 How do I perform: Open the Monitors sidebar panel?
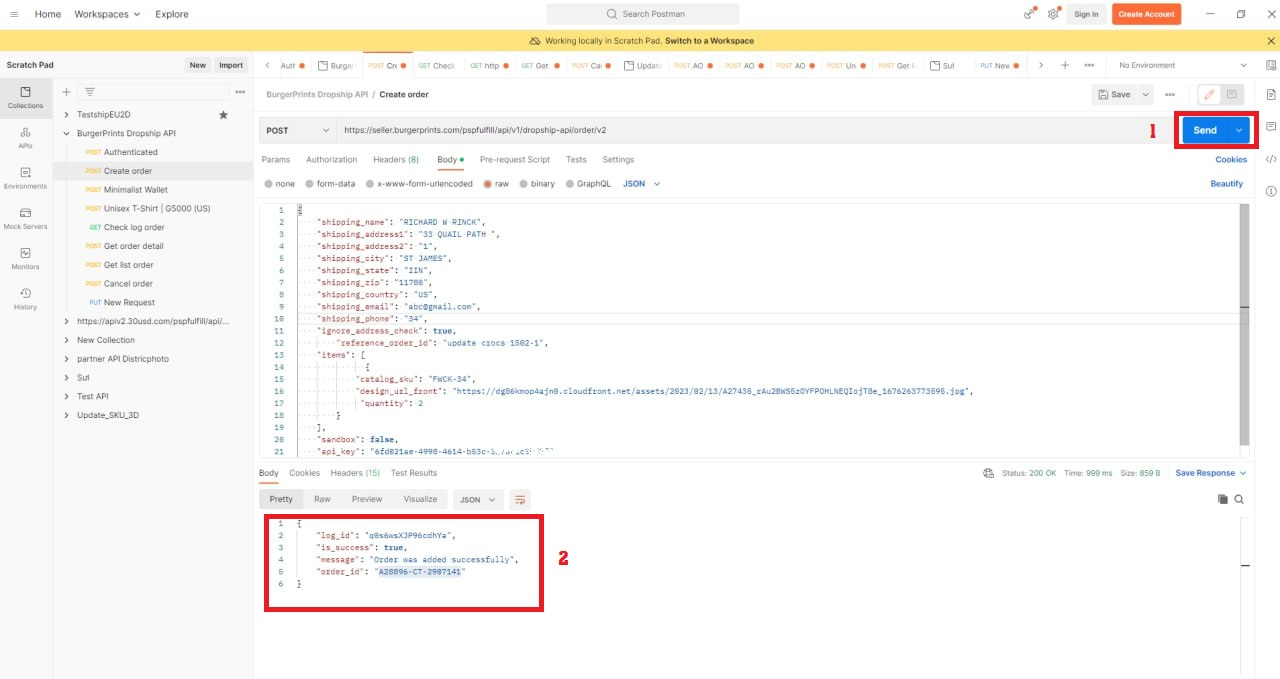(x=26, y=258)
